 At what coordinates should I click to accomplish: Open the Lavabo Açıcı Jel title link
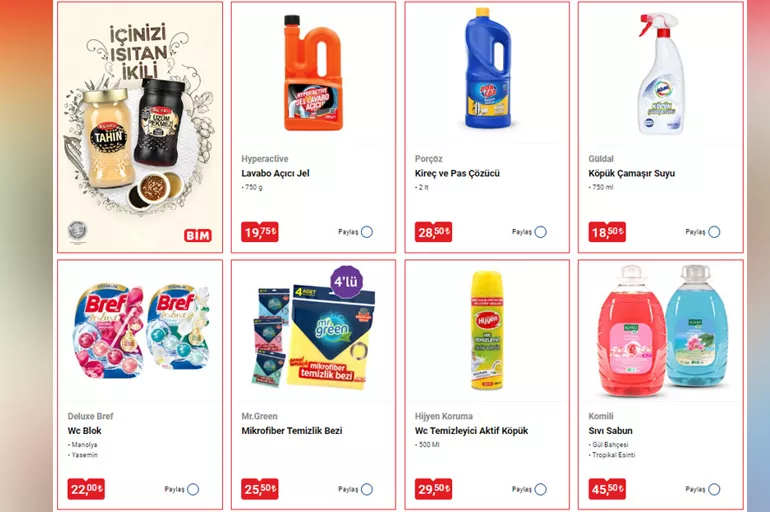pos(275,173)
